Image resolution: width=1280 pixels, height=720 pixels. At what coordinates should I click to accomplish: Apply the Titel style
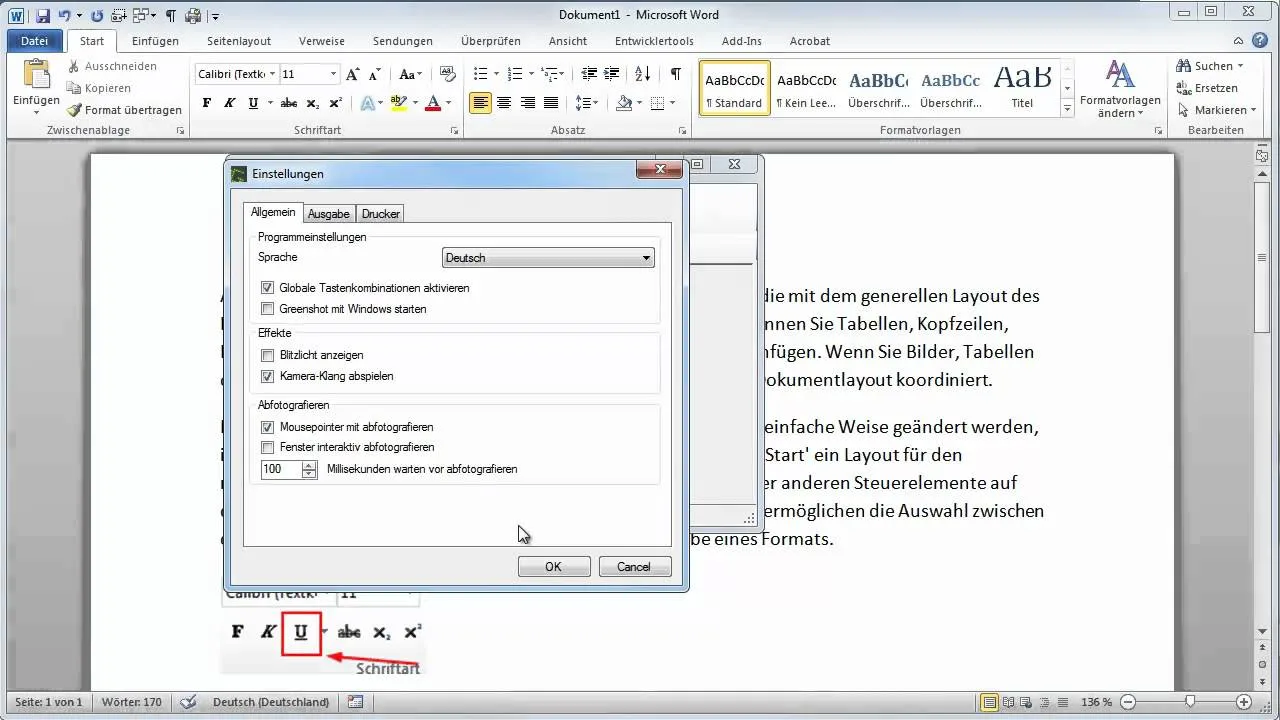[1022, 87]
